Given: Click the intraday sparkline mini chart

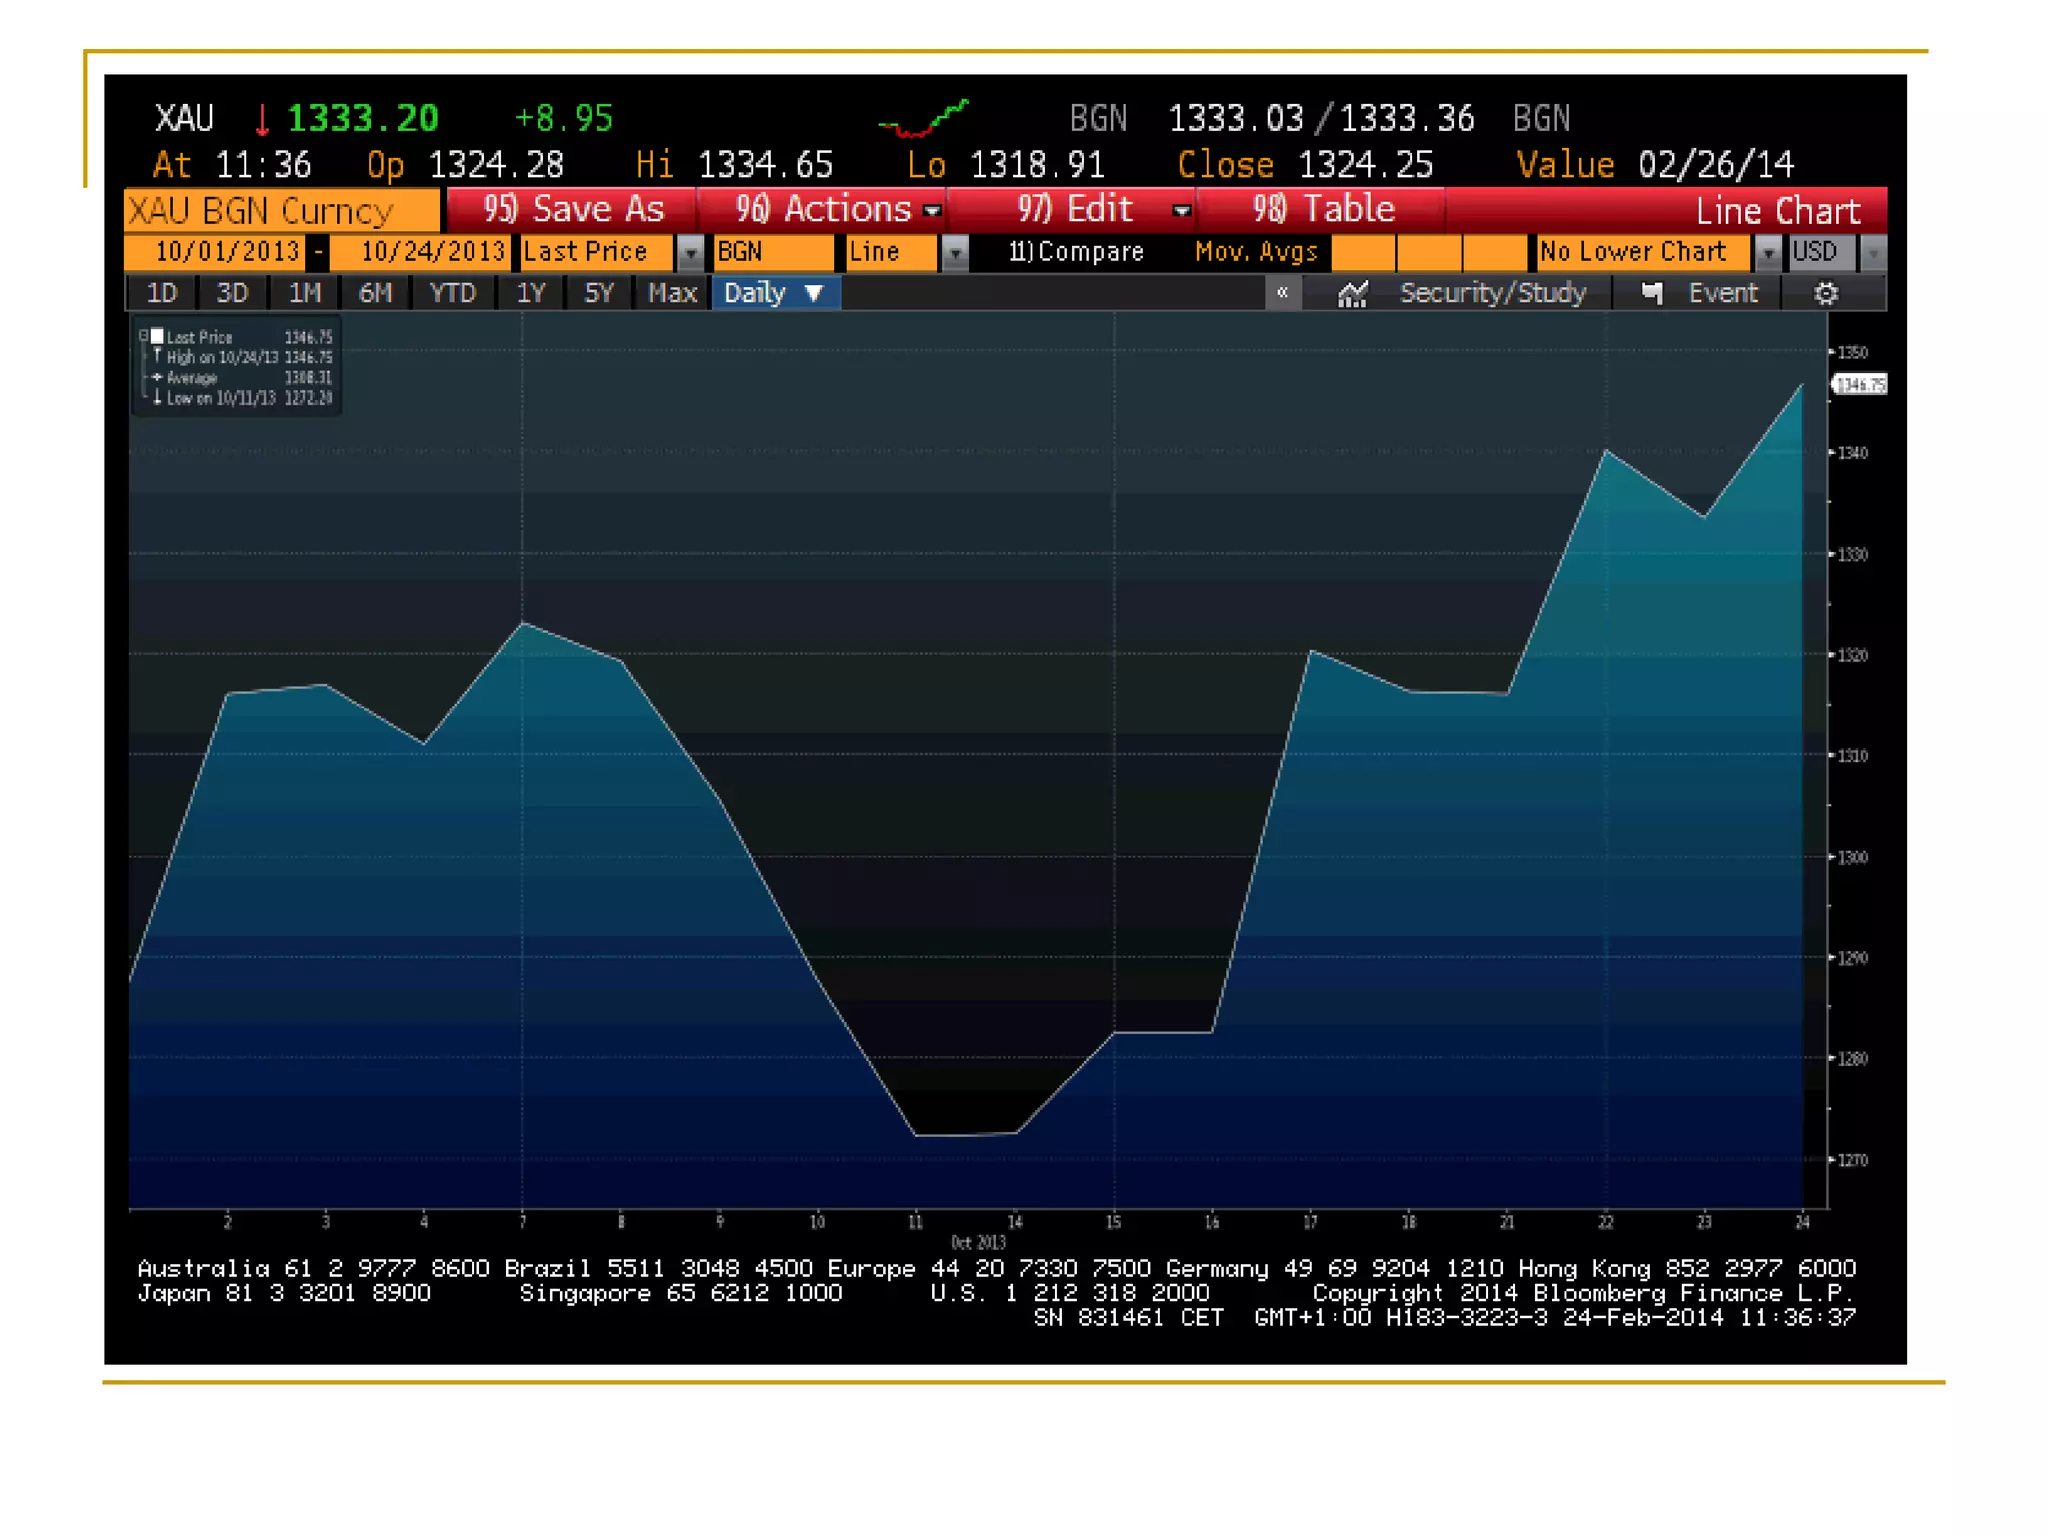Looking at the screenshot, I should point(922,118).
